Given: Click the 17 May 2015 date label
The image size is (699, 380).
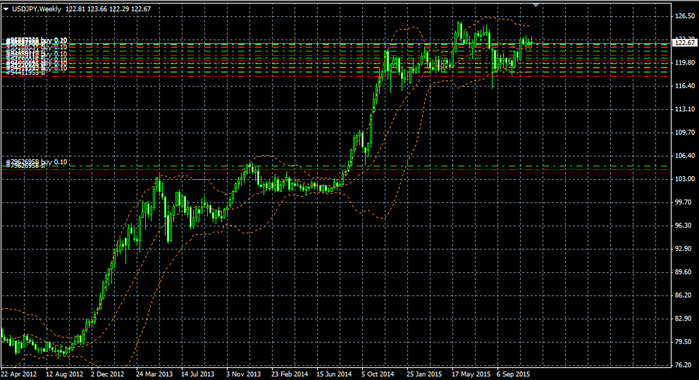Looking at the screenshot, I should [471, 374].
